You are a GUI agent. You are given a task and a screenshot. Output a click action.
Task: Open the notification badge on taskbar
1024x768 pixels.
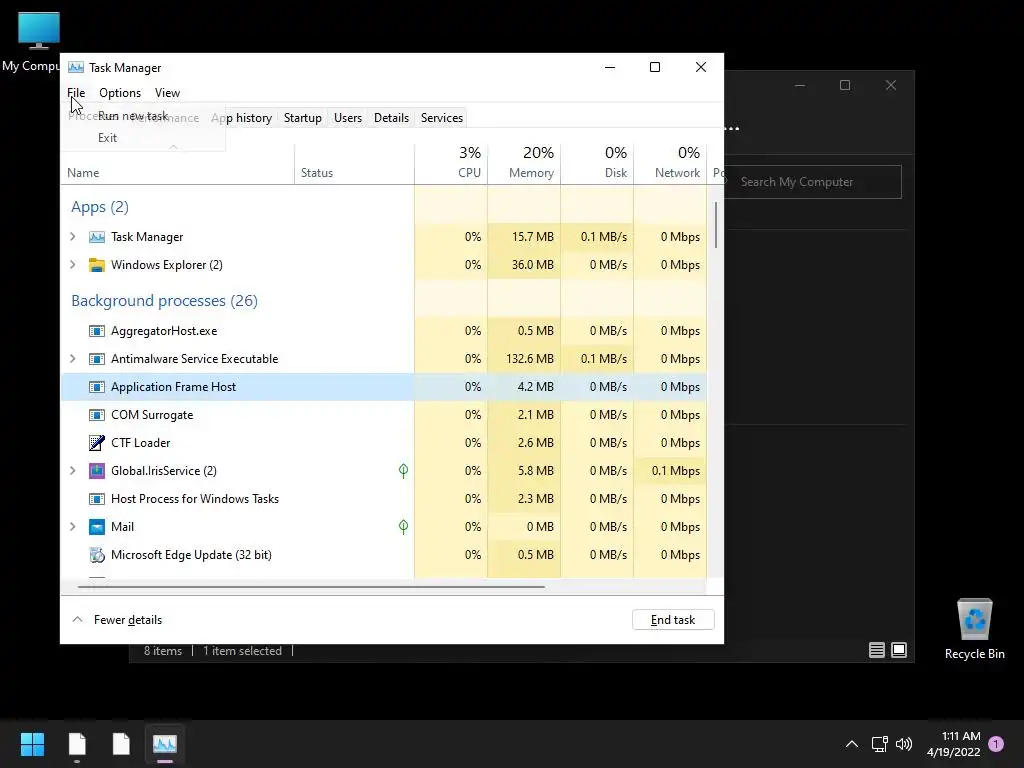[996, 744]
